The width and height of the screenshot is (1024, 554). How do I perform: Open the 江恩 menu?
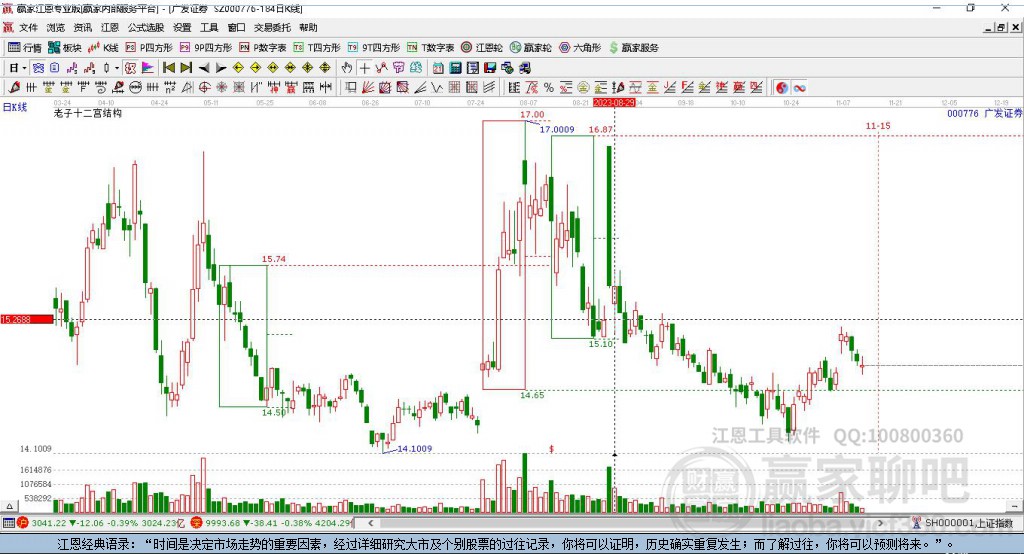[x=110, y=27]
